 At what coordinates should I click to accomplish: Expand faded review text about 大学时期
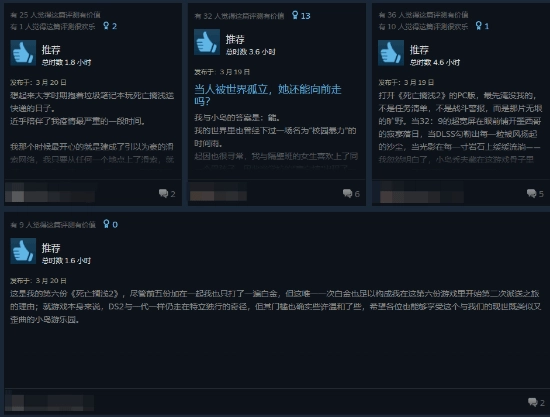coord(92,127)
